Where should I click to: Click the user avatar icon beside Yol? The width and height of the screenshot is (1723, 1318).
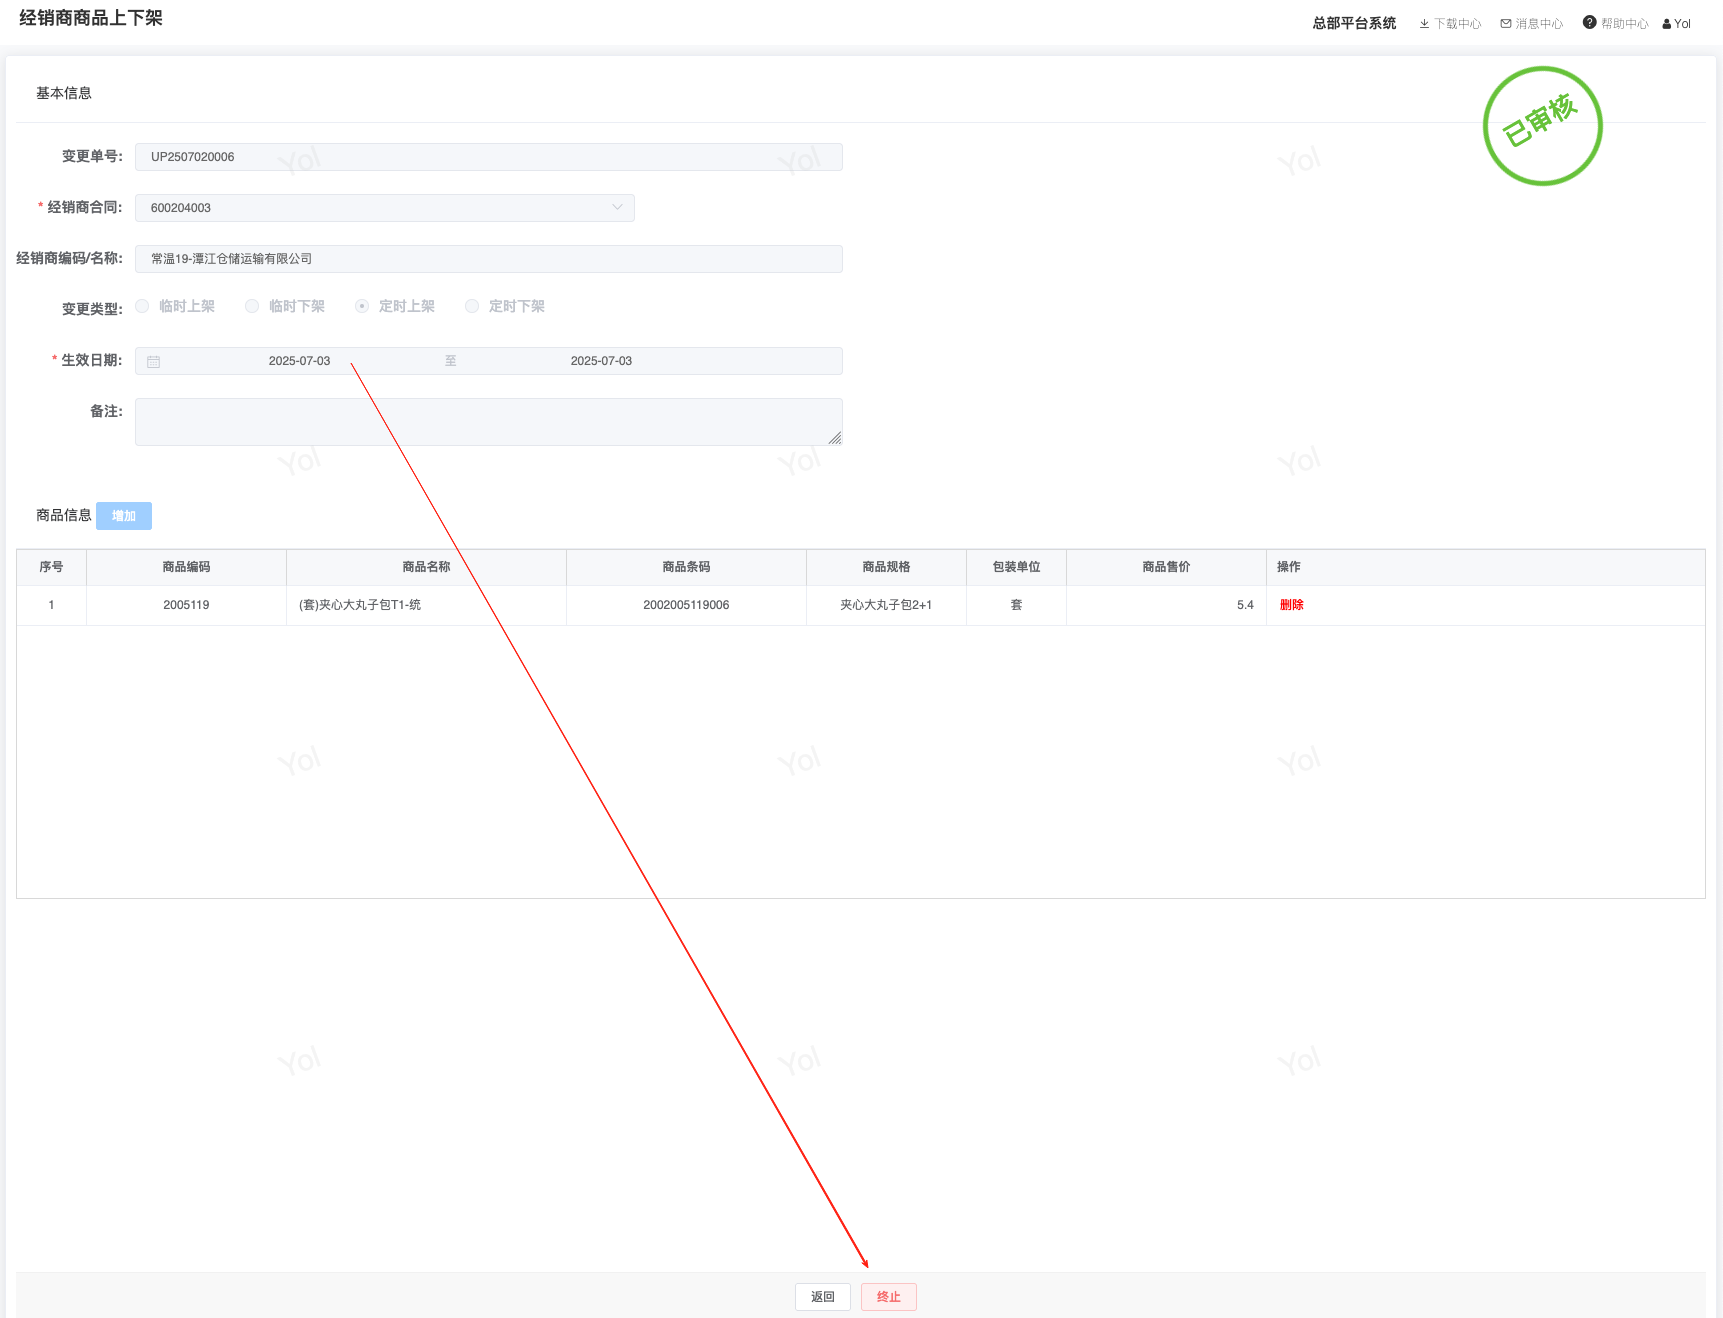(x=1667, y=24)
